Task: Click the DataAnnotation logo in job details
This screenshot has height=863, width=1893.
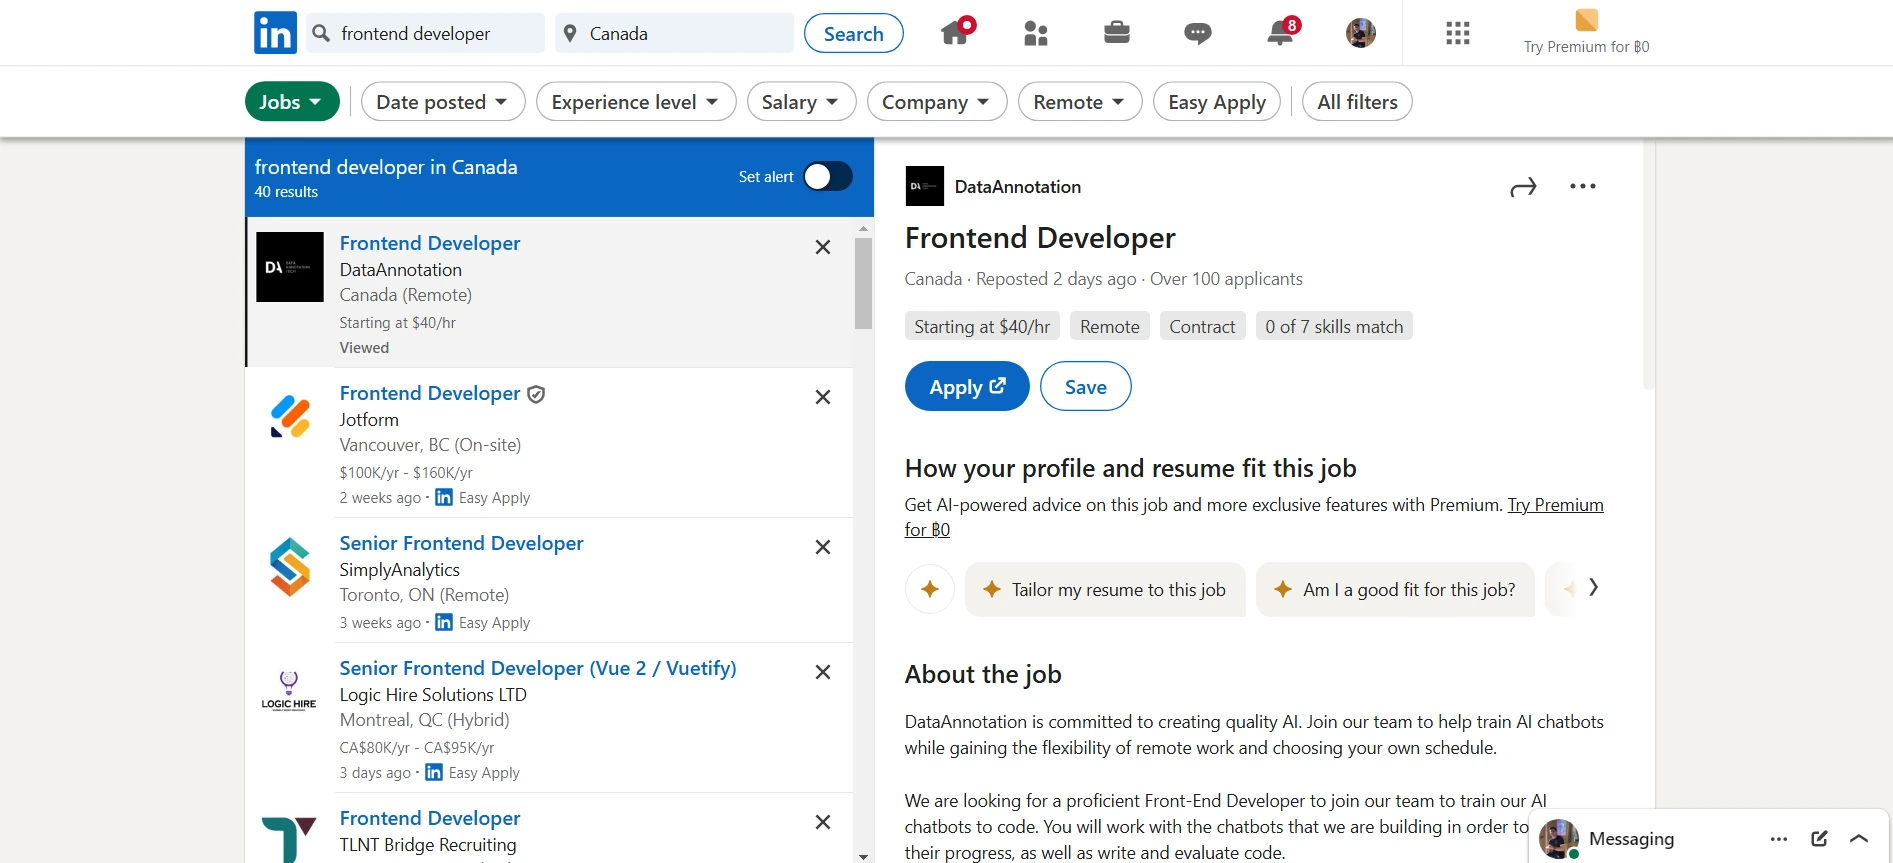Action: coord(924,186)
